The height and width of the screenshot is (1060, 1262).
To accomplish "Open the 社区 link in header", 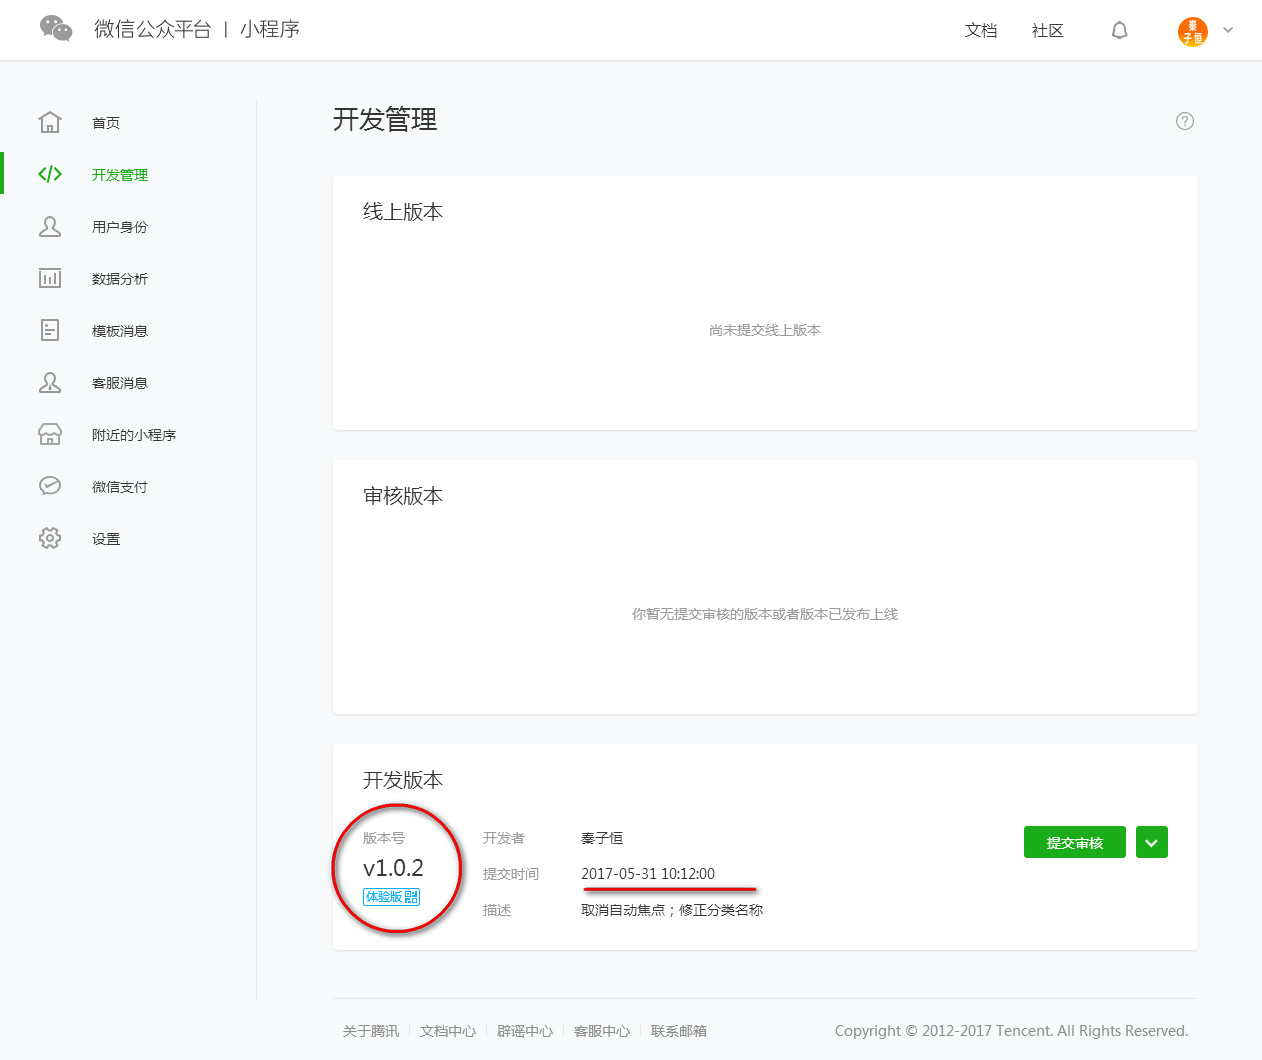I will 1047,31.
